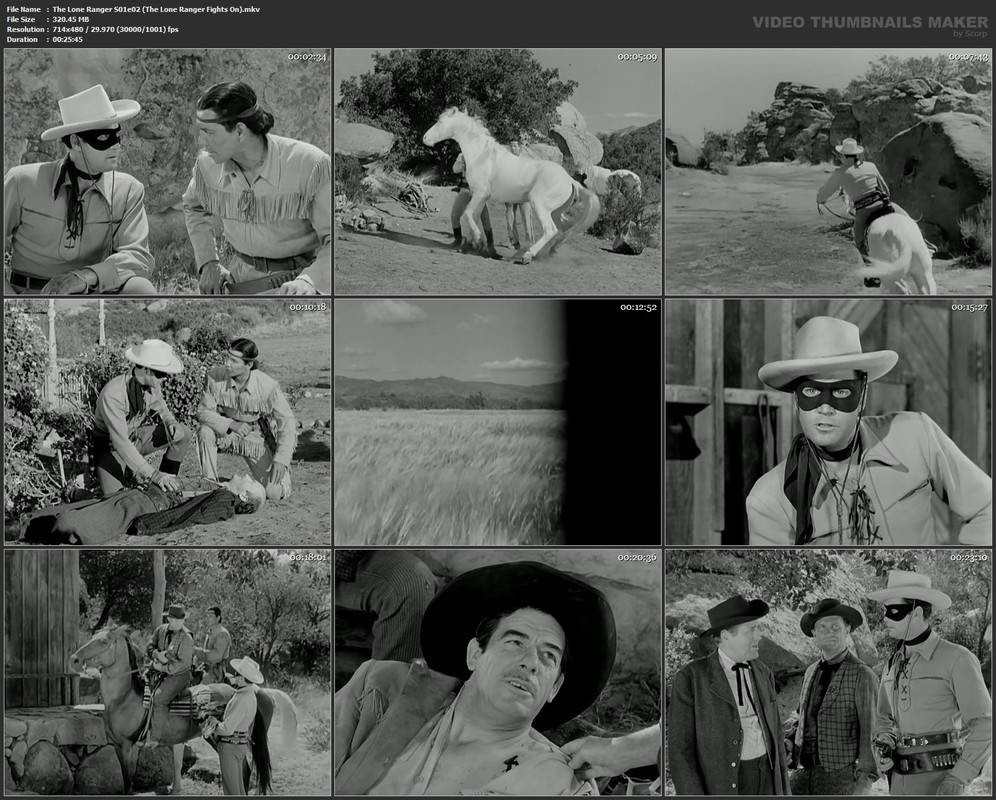996x800 pixels.
Task: Click the Resolution label
Action: point(25,29)
